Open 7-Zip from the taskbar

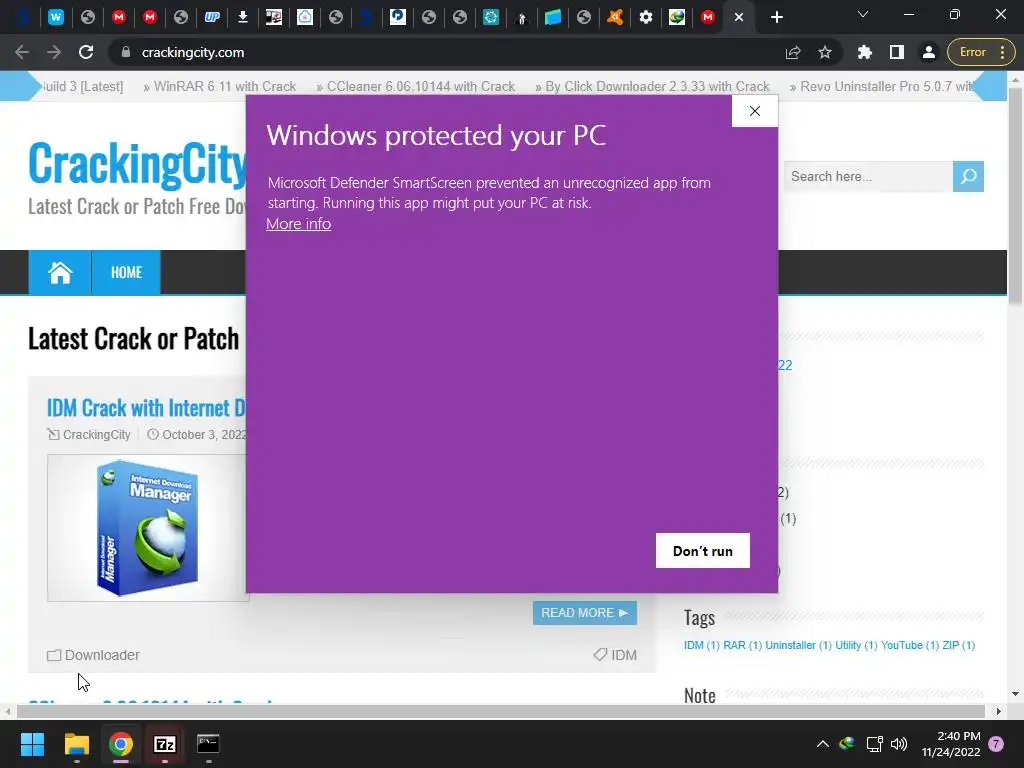pos(165,744)
